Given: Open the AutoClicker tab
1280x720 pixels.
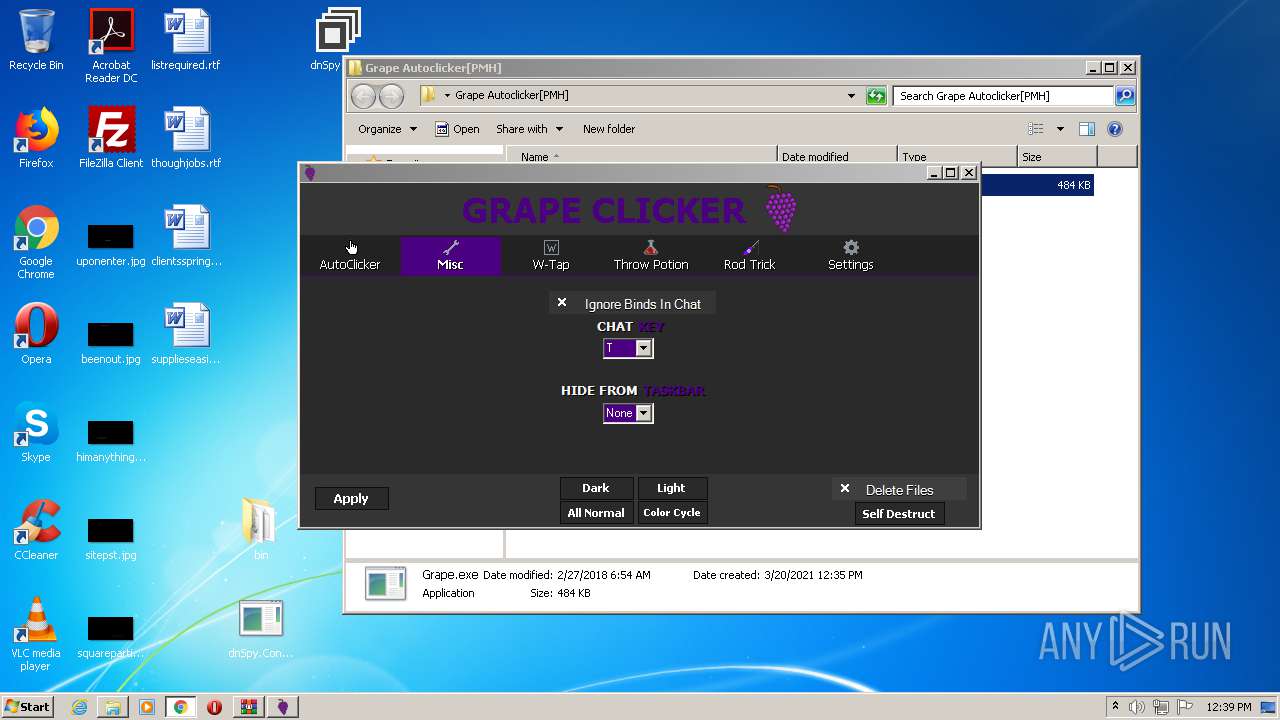Looking at the screenshot, I should point(350,256).
